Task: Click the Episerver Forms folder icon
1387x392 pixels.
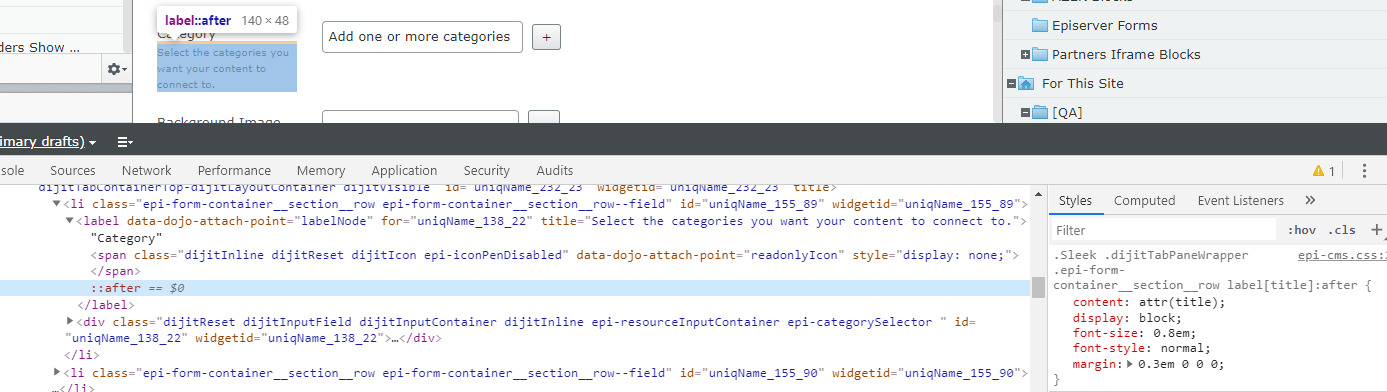Action: click(1039, 25)
